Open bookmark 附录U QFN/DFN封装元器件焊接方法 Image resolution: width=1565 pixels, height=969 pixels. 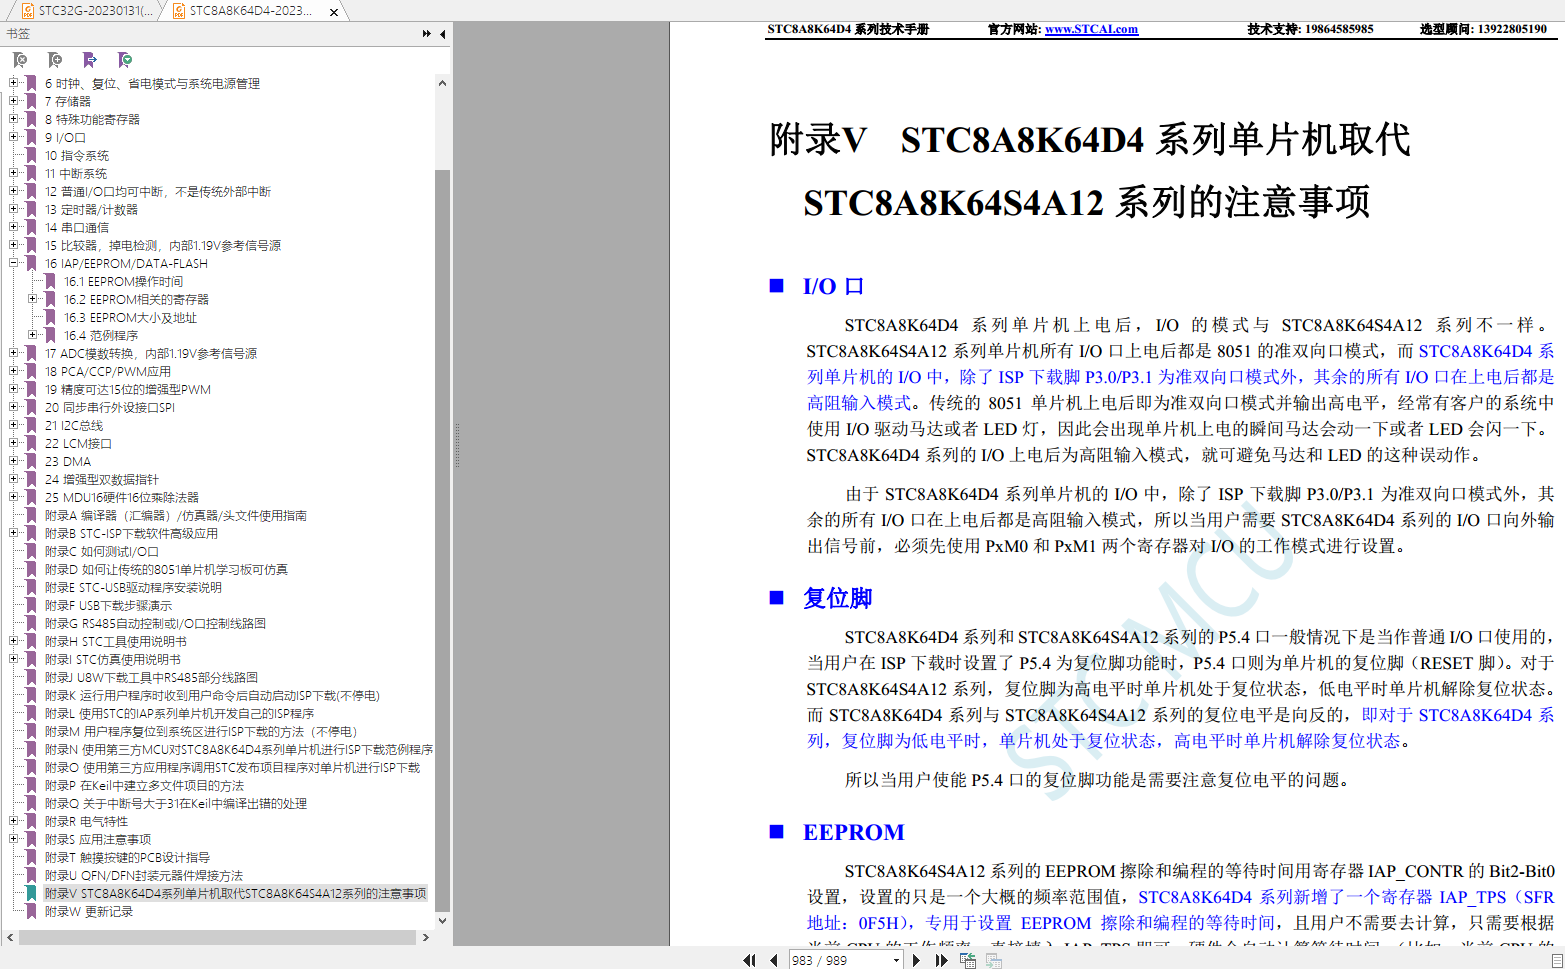click(144, 875)
